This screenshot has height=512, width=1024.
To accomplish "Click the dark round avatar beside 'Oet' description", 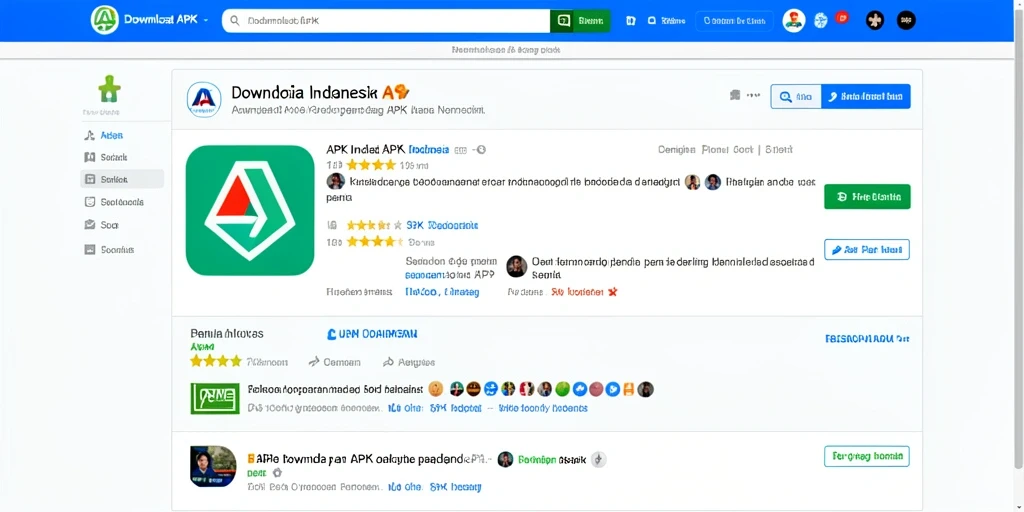I will click(x=517, y=266).
